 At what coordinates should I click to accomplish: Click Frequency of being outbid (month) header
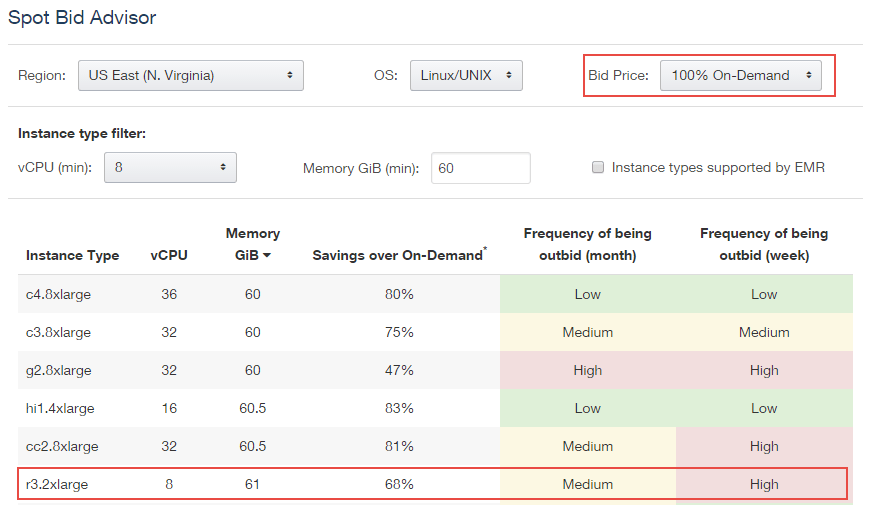(x=587, y=244)
